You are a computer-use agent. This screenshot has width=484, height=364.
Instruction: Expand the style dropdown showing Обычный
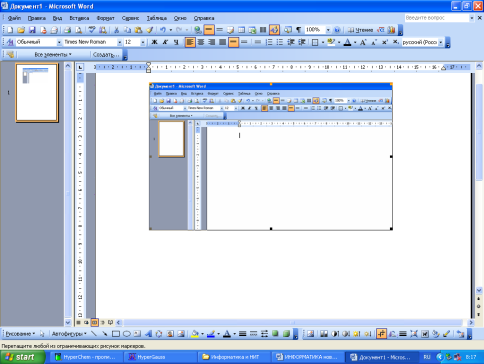[59, 42]
